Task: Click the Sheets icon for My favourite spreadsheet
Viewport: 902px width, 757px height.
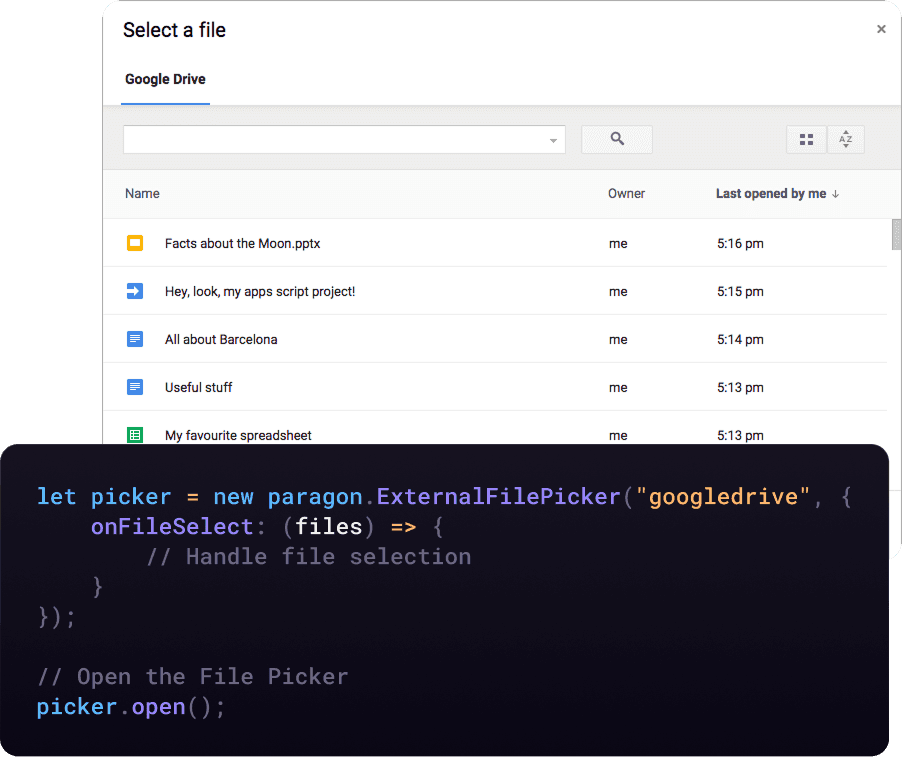Action: tap(135, 435)
